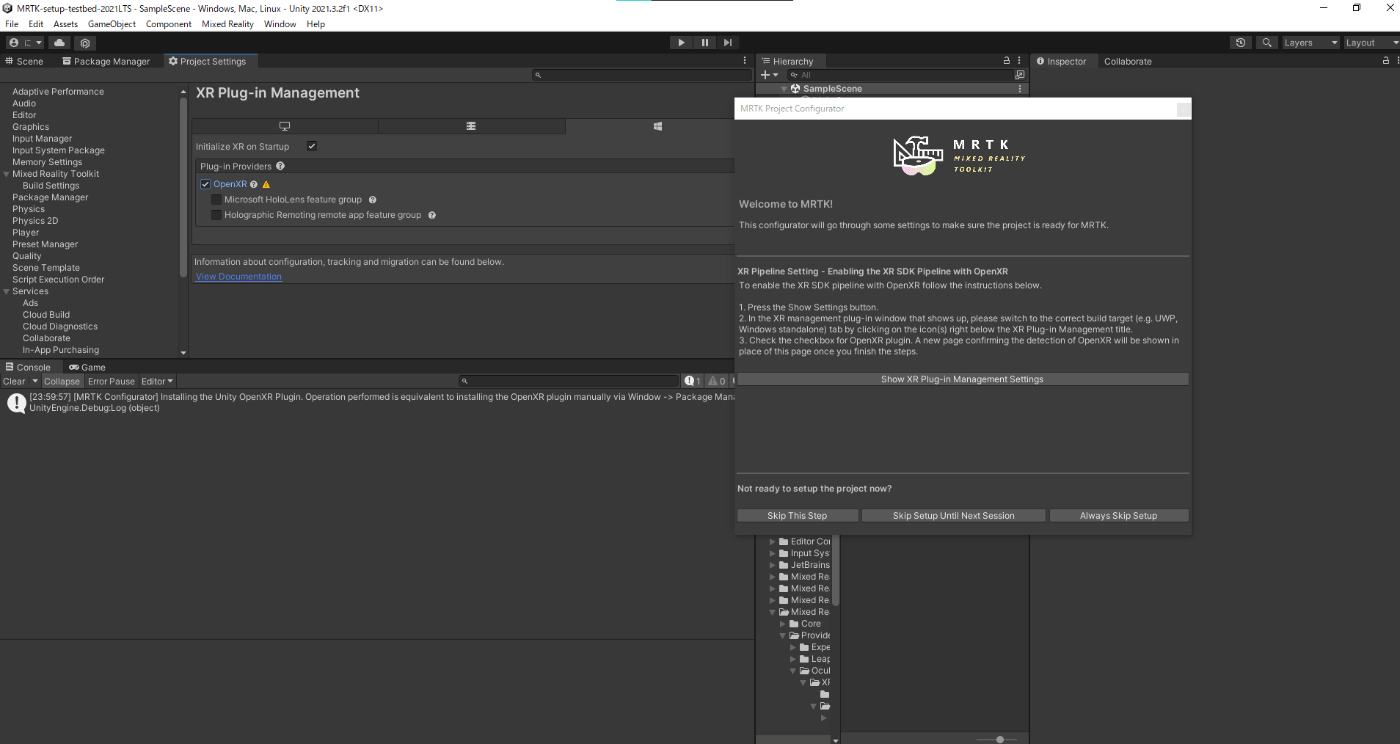This screenshot has width=1400, height=744.
Task: Click the cloud services icon
Action: (59, 43)
